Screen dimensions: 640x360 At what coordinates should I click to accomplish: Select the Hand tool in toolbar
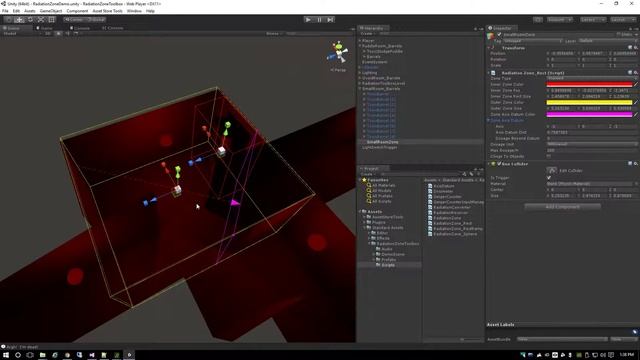coord(8,20)
